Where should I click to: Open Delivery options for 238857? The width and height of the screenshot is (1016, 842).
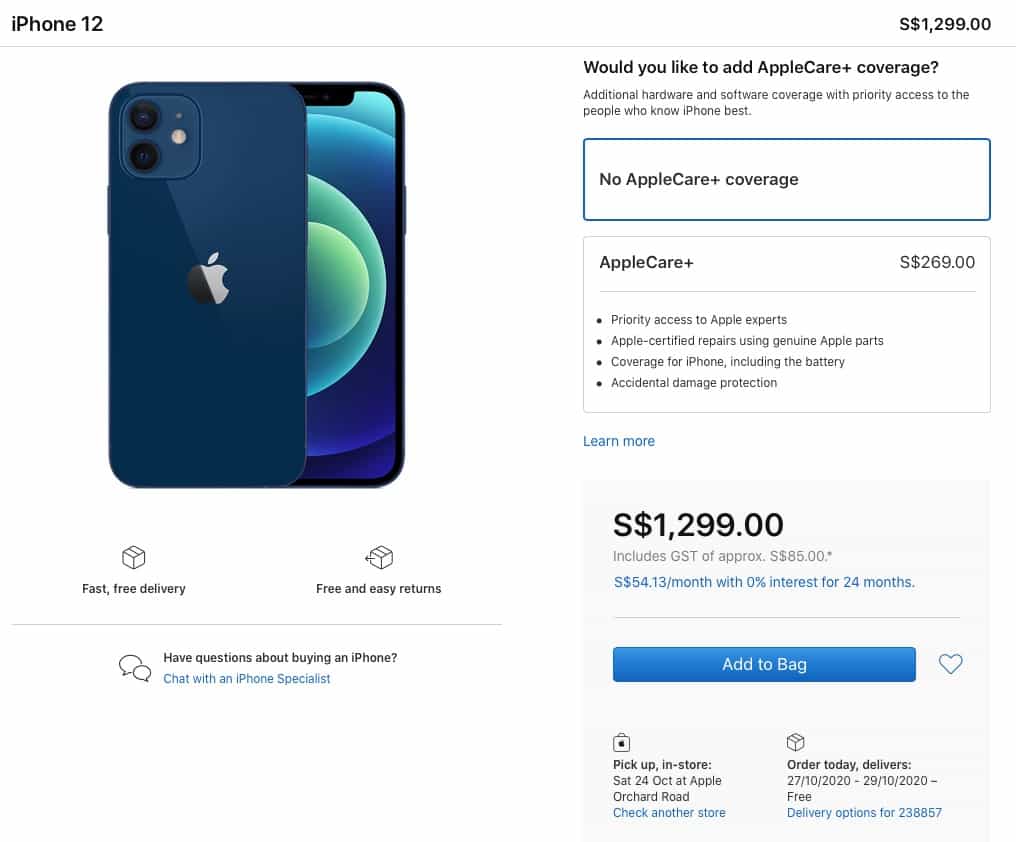point(864,813)
